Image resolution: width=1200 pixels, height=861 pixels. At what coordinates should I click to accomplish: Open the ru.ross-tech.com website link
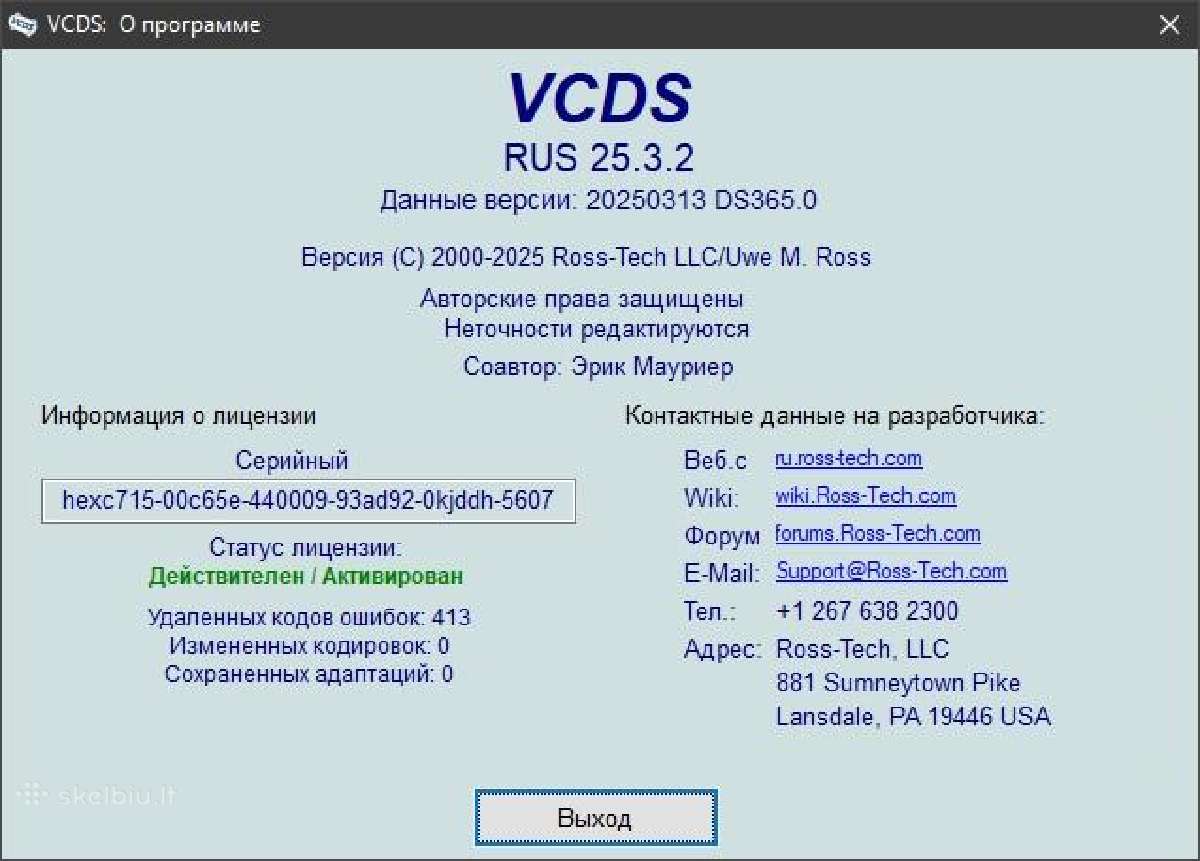(848, 458)
